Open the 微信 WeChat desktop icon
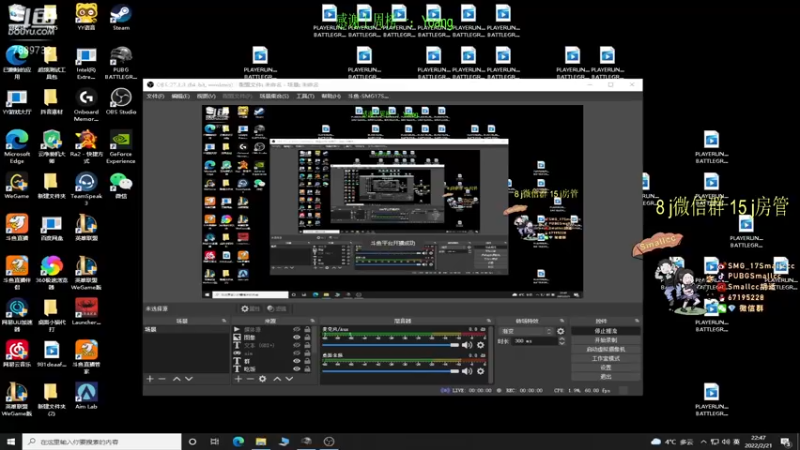 (x=121, y=186)
